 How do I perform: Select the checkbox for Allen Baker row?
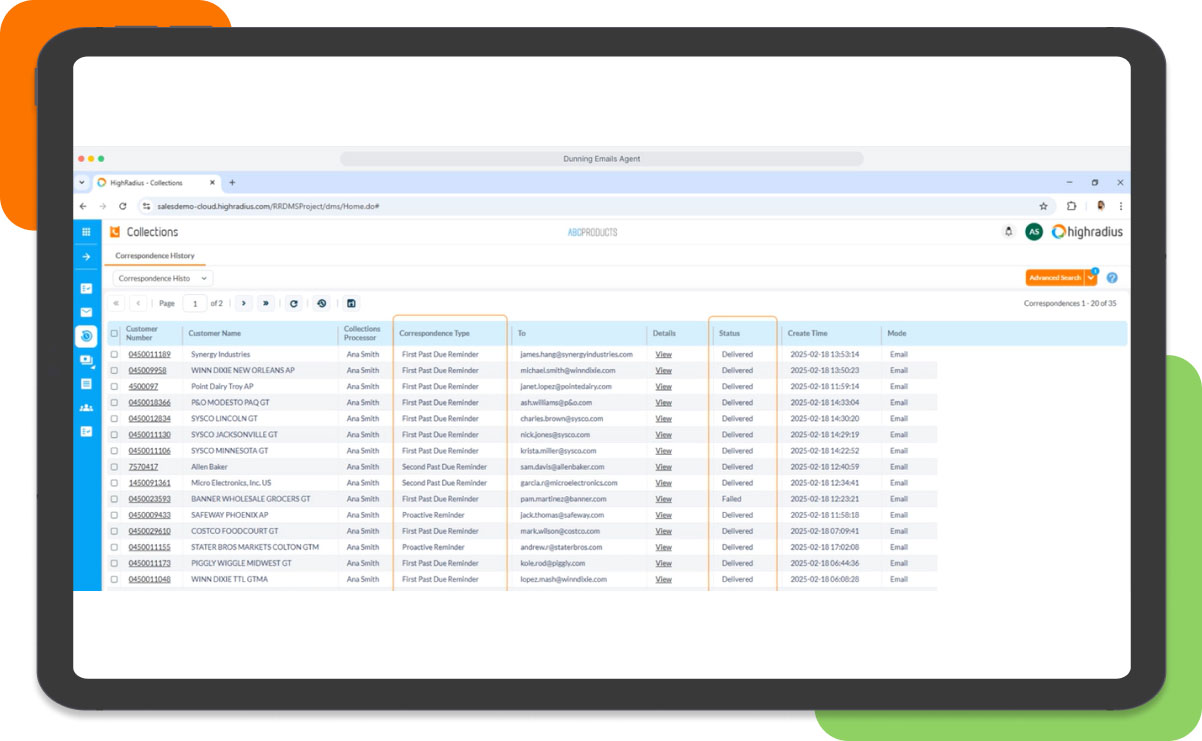[x=114, y=467]
